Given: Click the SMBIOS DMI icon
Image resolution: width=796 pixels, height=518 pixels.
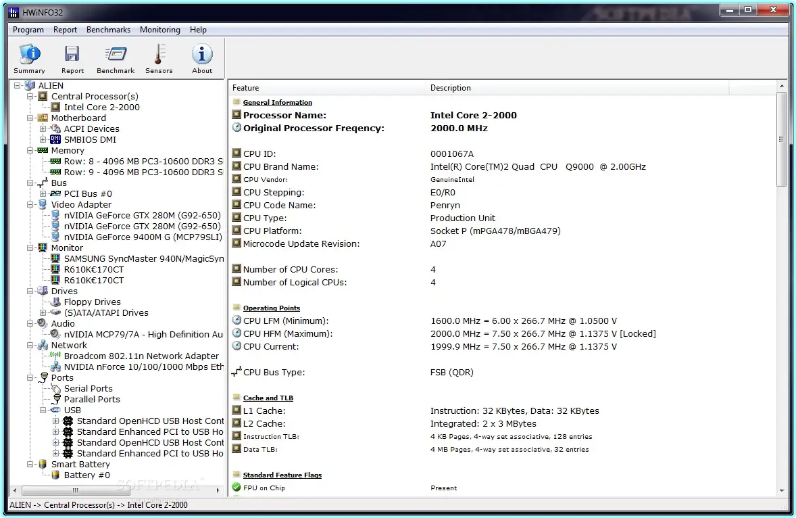Looking at the screenshot, I should [x=55, y=139].
